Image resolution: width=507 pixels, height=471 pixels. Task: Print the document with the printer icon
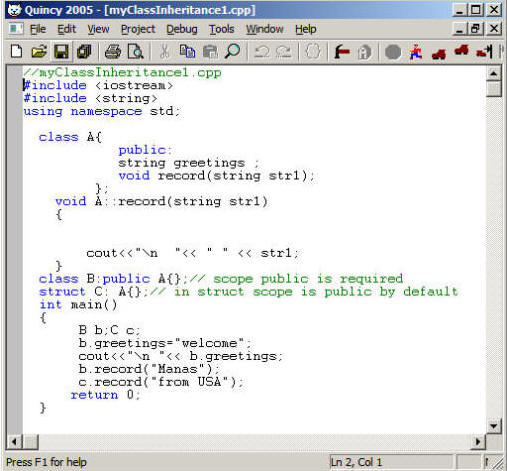113,52
